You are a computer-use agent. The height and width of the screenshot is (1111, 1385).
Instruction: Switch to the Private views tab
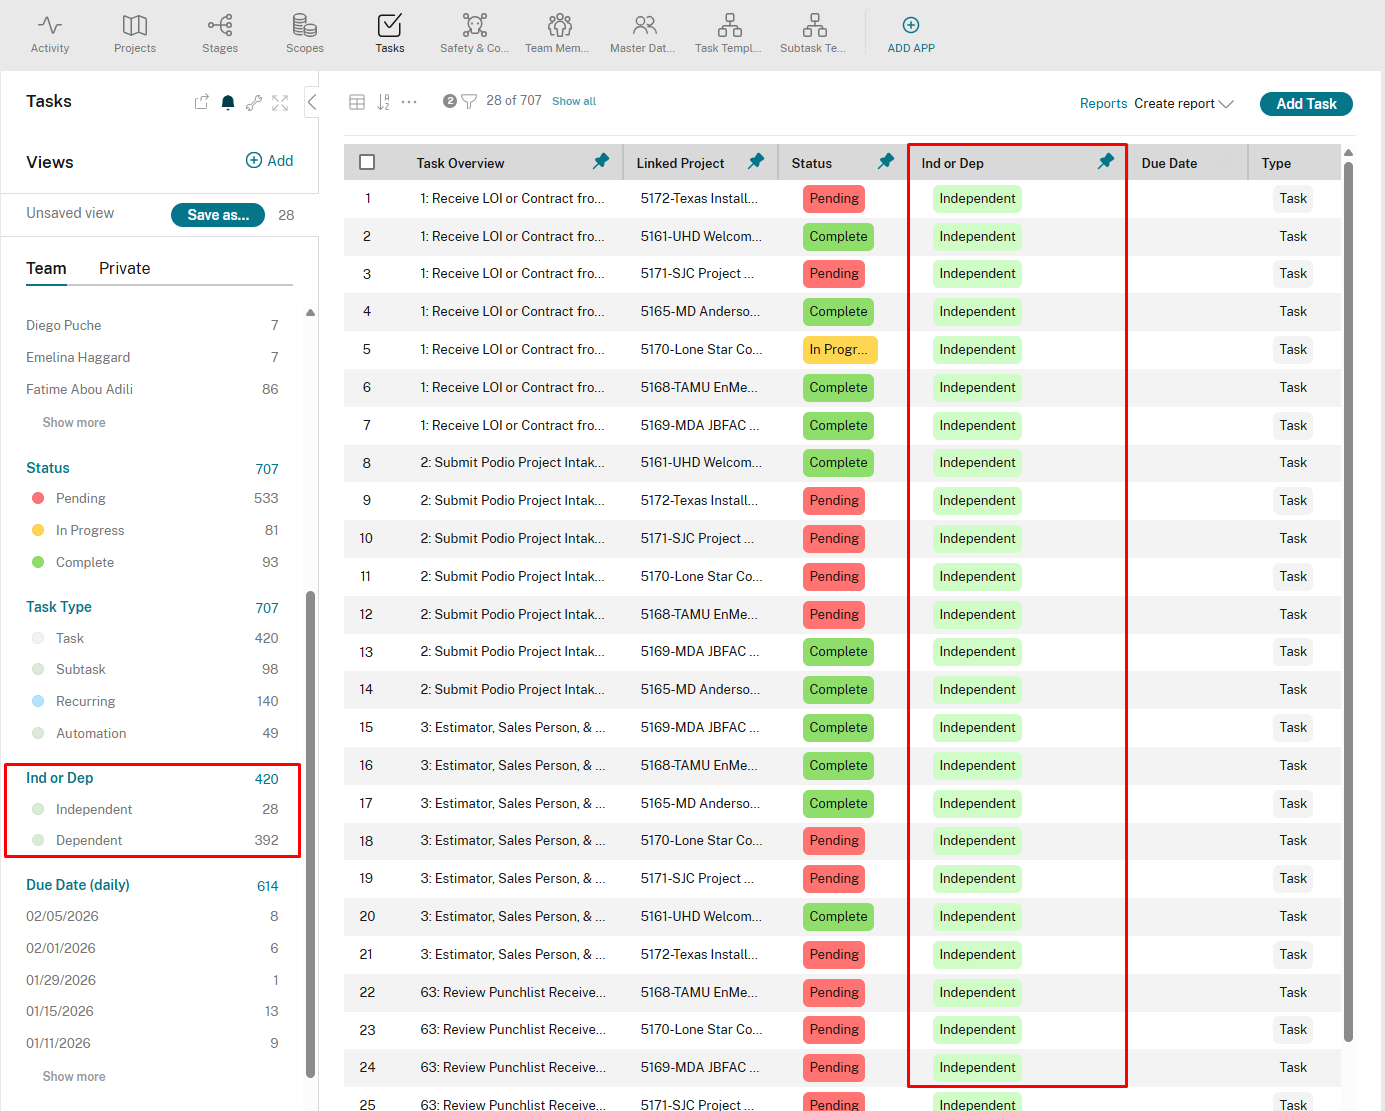(x=124, y=268)
